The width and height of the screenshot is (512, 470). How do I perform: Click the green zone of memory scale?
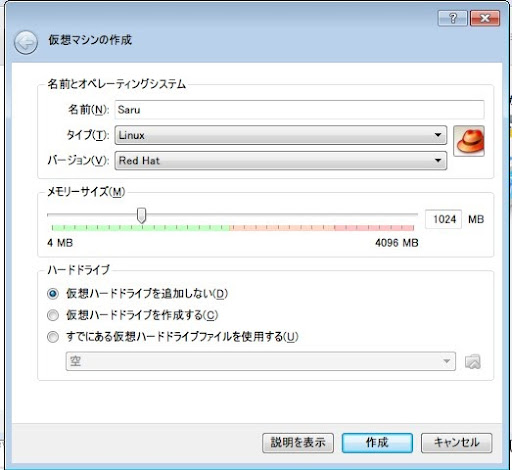(x=141, y=228)
